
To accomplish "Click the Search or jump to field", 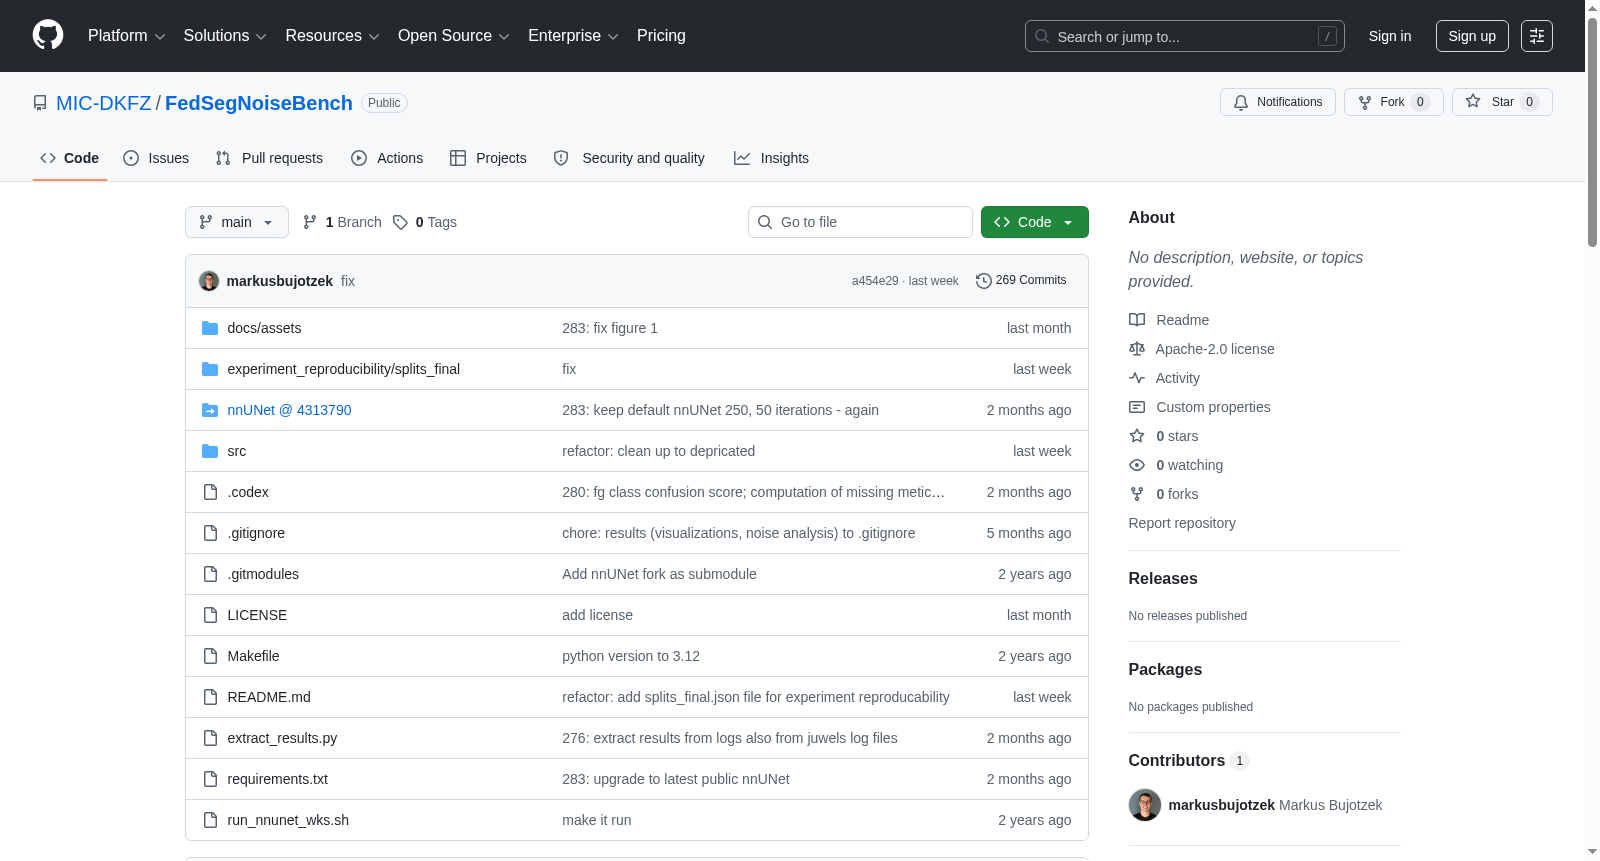I will coord(1185,36).
